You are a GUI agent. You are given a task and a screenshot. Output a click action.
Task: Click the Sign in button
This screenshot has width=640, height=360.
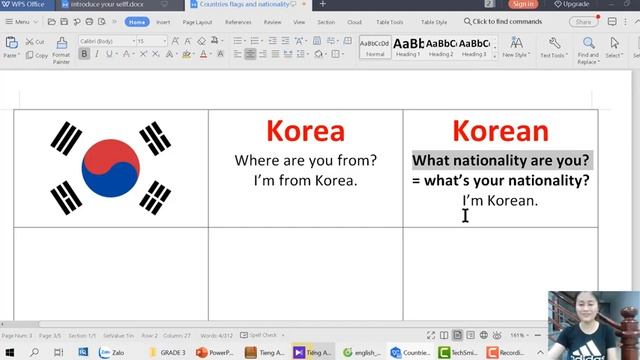coord(523,4)
